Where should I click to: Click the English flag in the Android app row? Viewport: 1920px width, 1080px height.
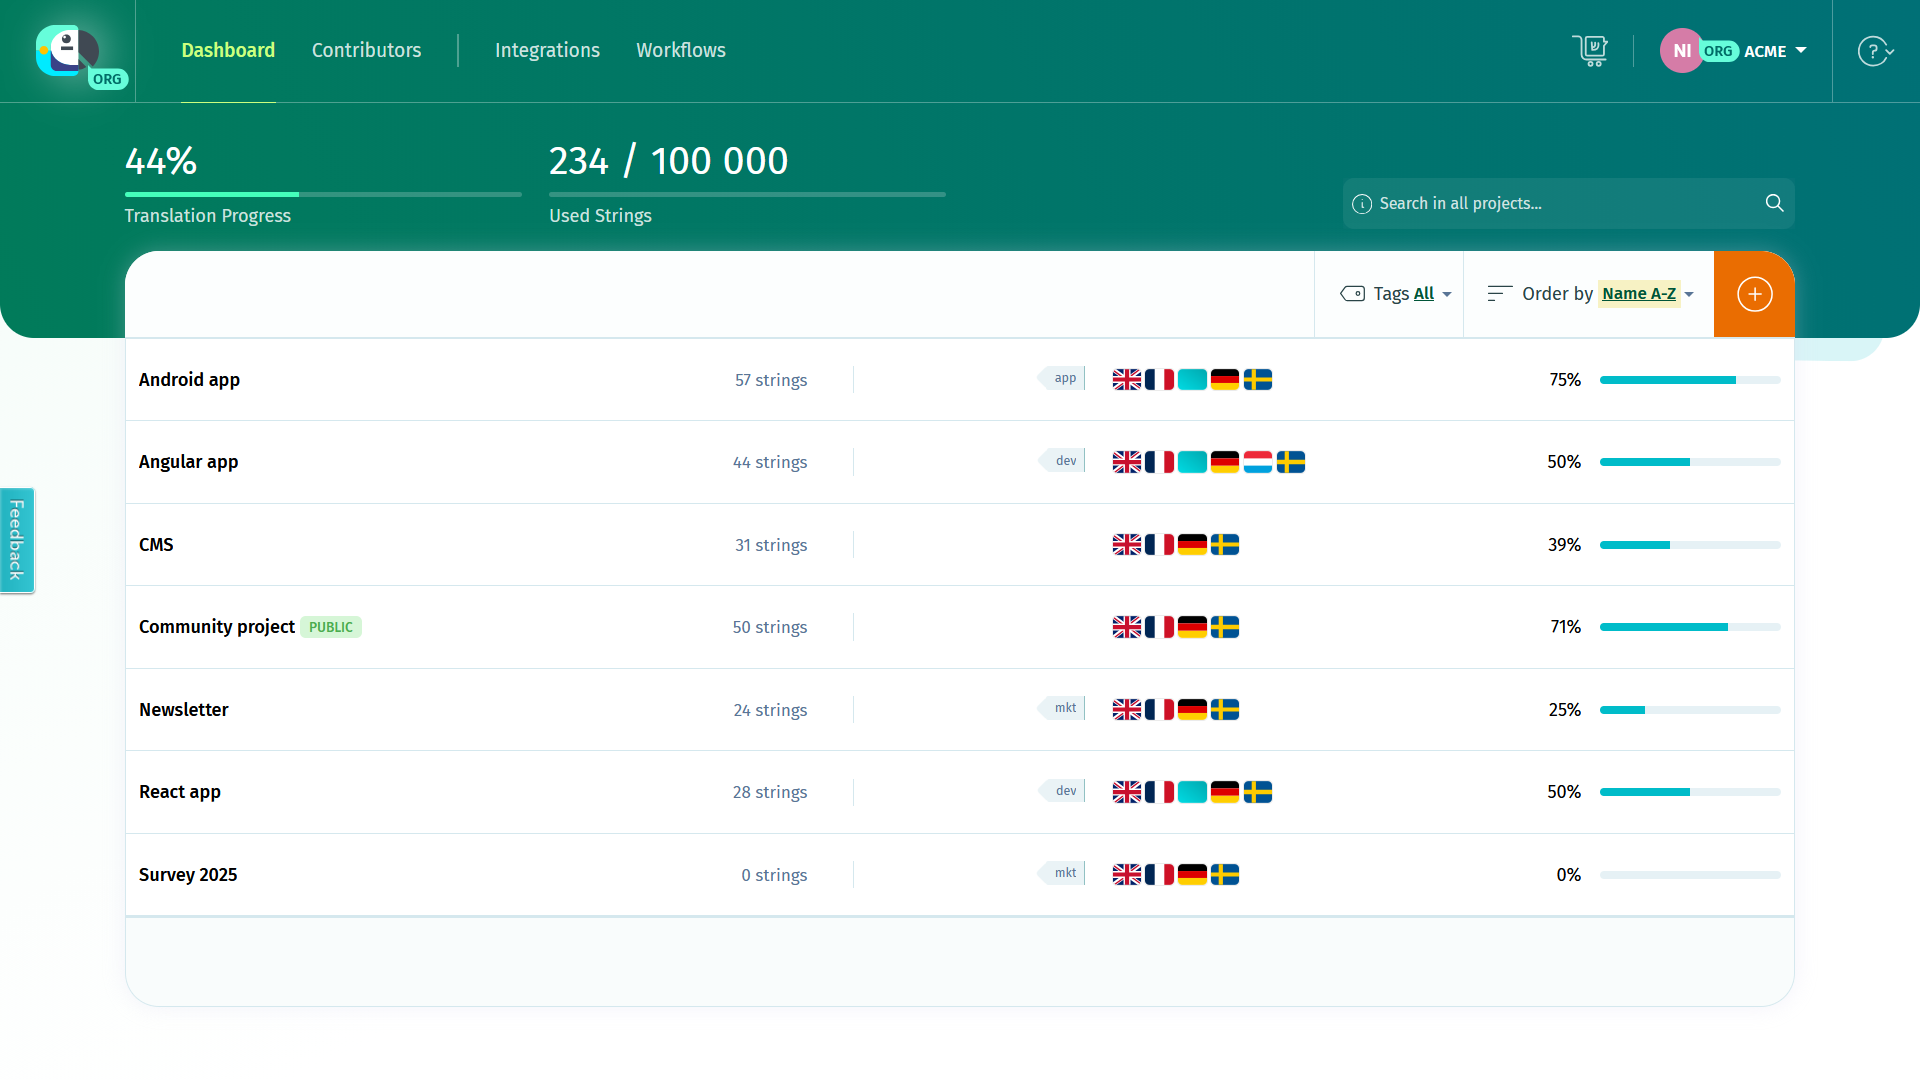pyautogui.click(x=1126, y=380)
